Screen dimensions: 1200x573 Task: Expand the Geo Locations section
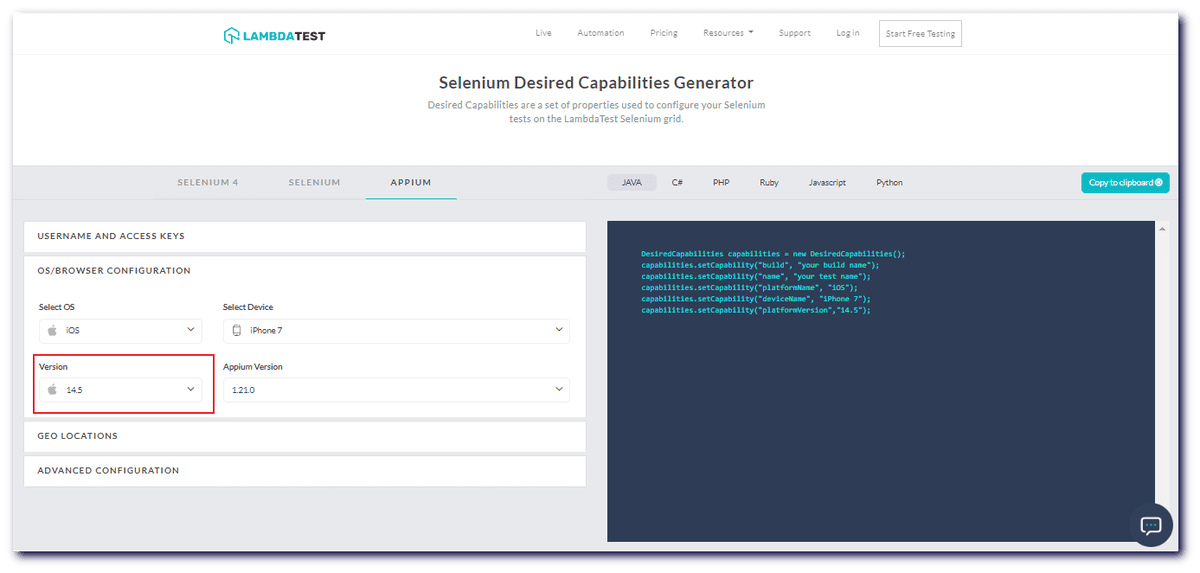(304, 436)
